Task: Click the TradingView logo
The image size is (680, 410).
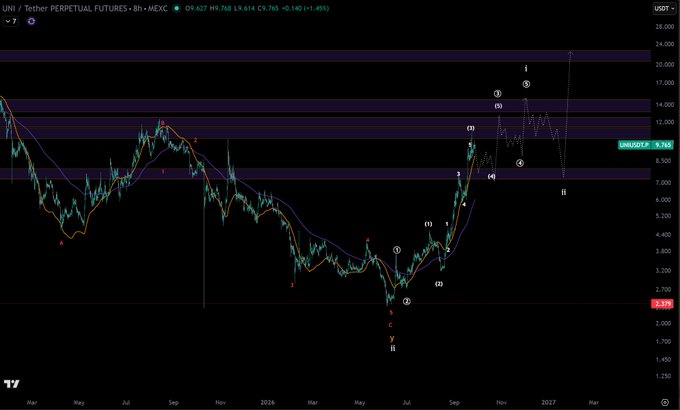Action: point(12,384)
